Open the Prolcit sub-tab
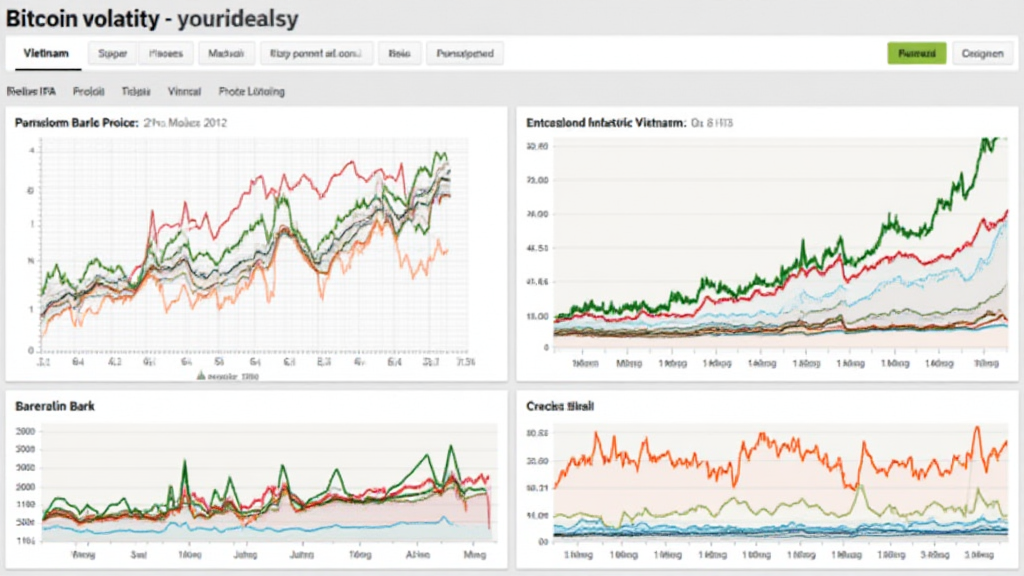Viewport: 1024px width, 576px height. click(89, 91)
